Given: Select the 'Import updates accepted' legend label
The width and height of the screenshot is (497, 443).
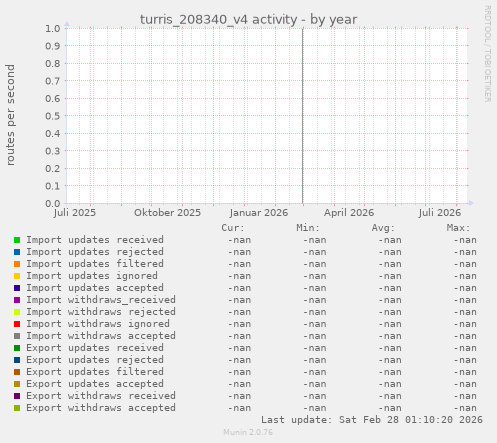Looking at the screenshot, I should (x=95, y=288).
